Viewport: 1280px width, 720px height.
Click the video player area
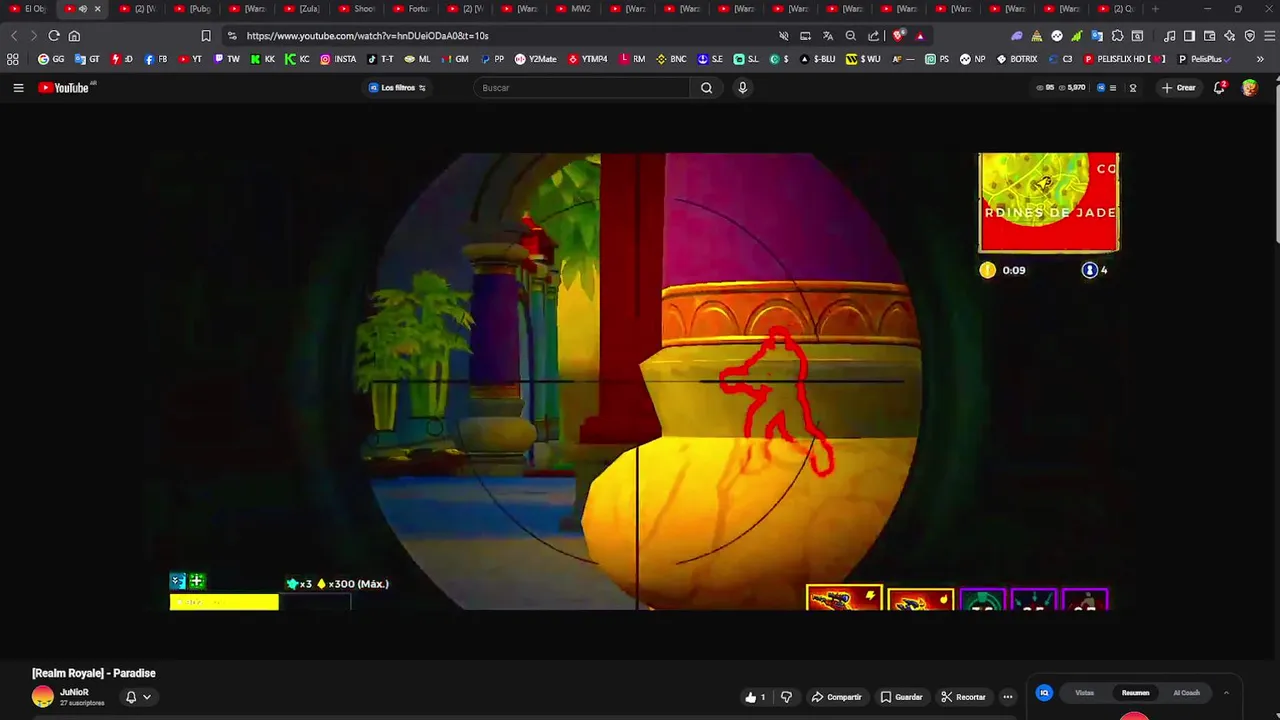[640, 381]
